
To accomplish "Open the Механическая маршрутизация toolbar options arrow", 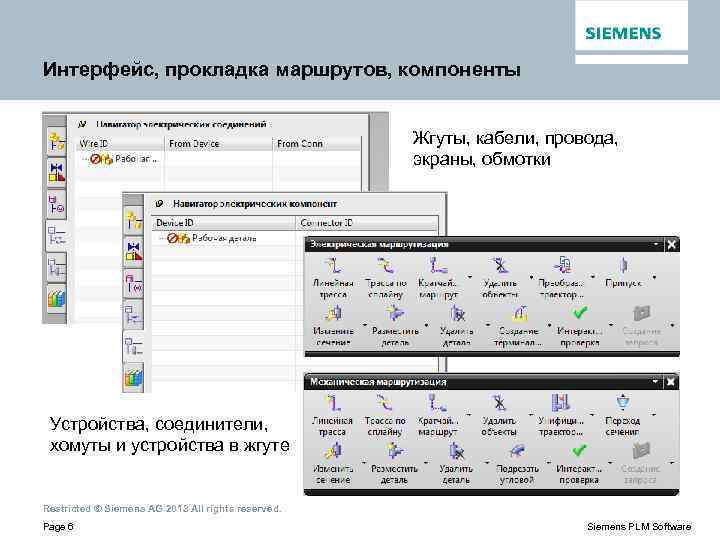I will coord(655,382).
